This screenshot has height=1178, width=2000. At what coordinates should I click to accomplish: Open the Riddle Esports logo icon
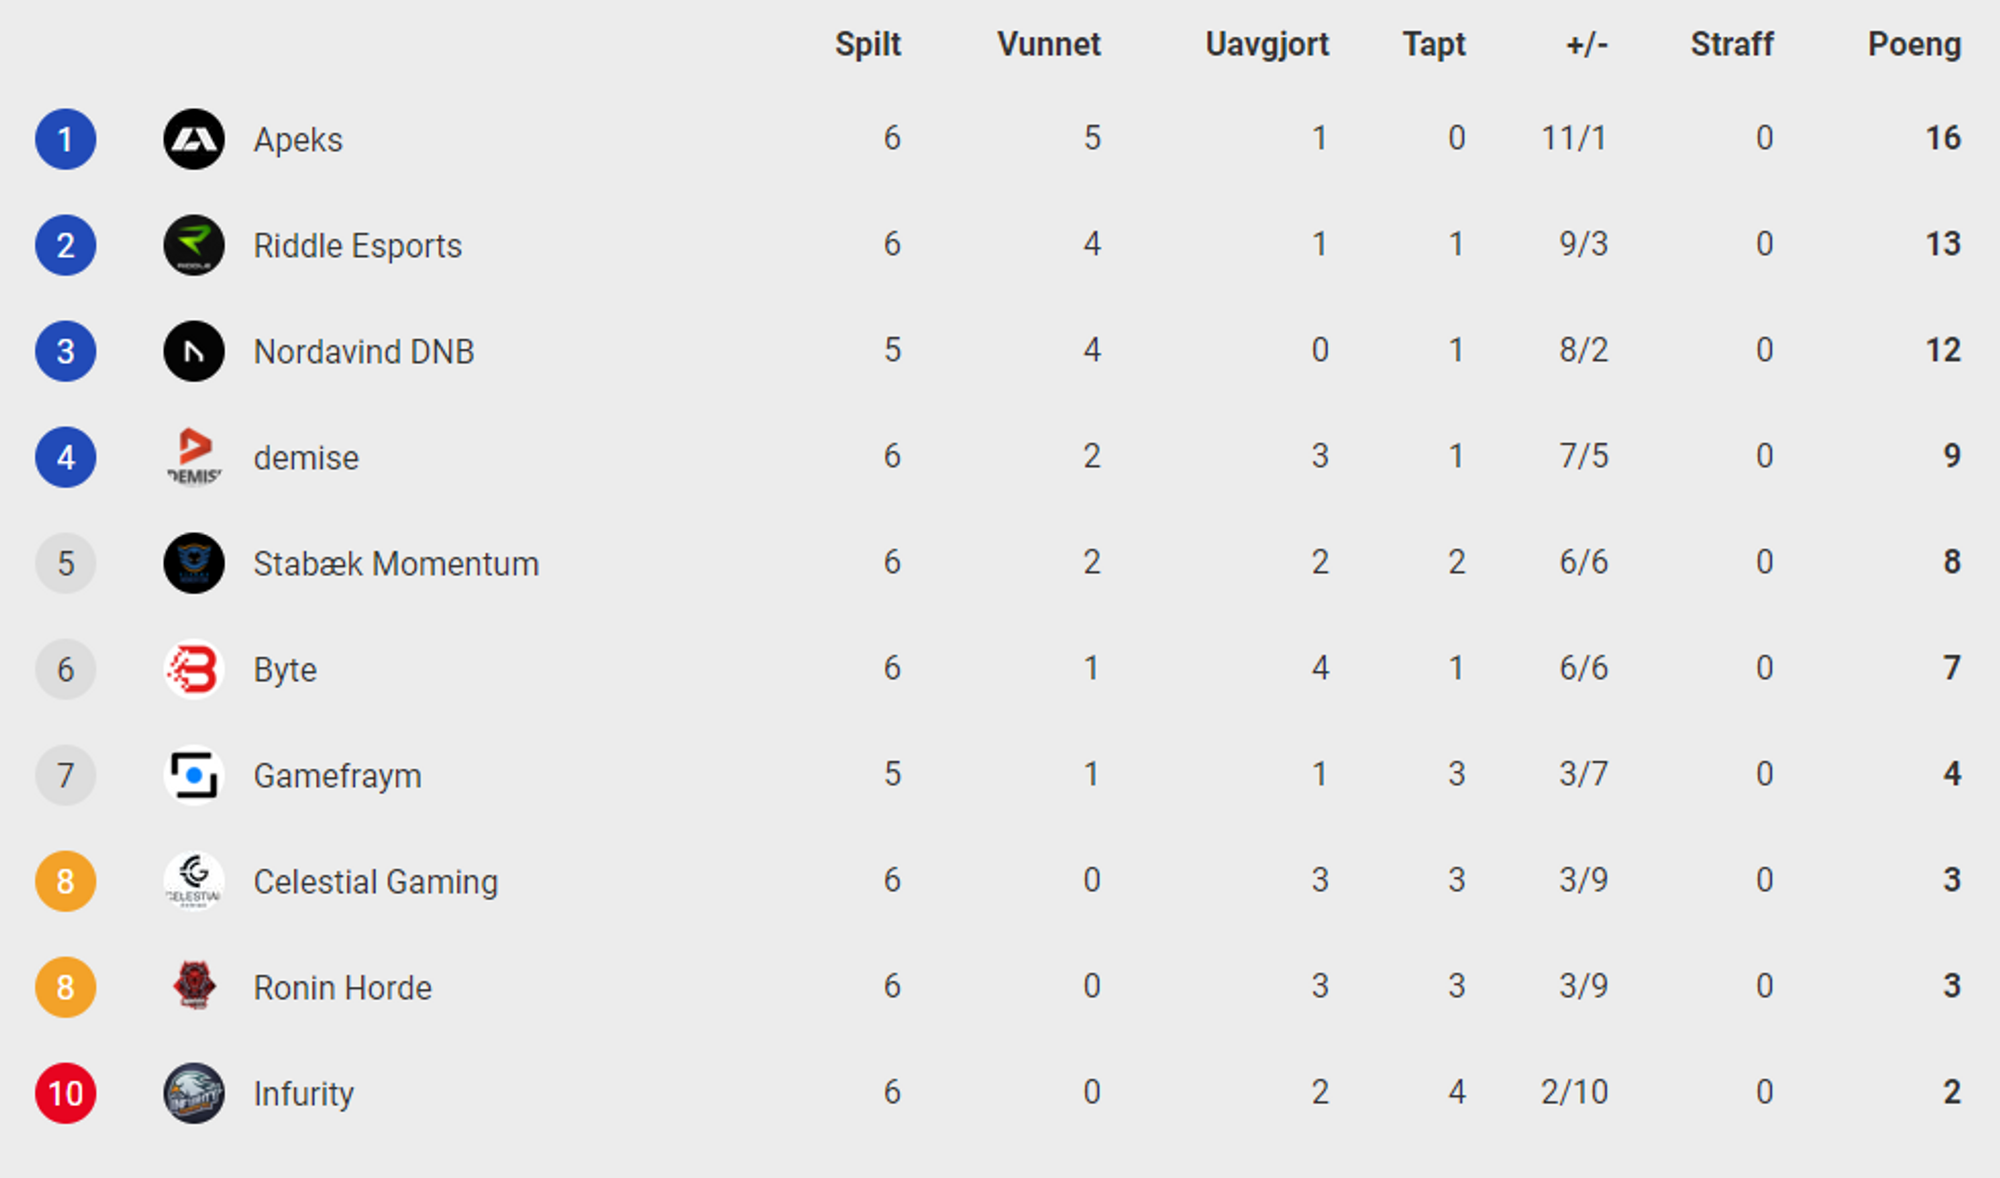[x=194, y=245]
